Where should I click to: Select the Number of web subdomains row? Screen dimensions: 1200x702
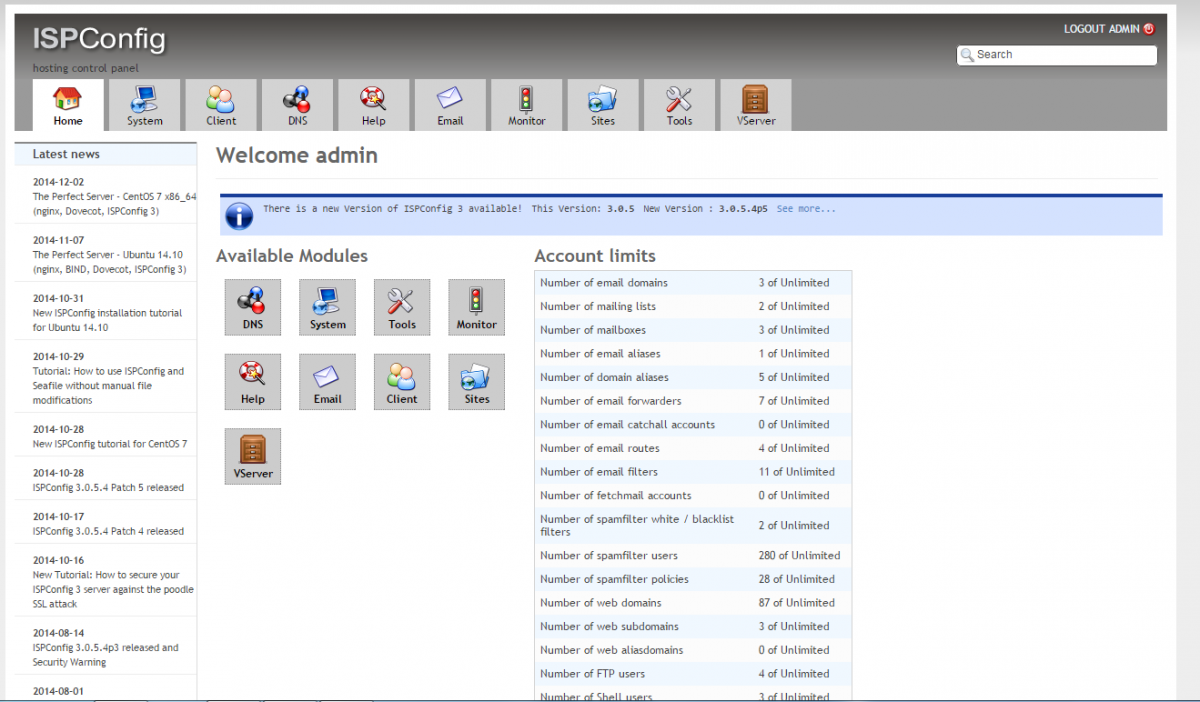pyautogui.click(x=693, y=627)
